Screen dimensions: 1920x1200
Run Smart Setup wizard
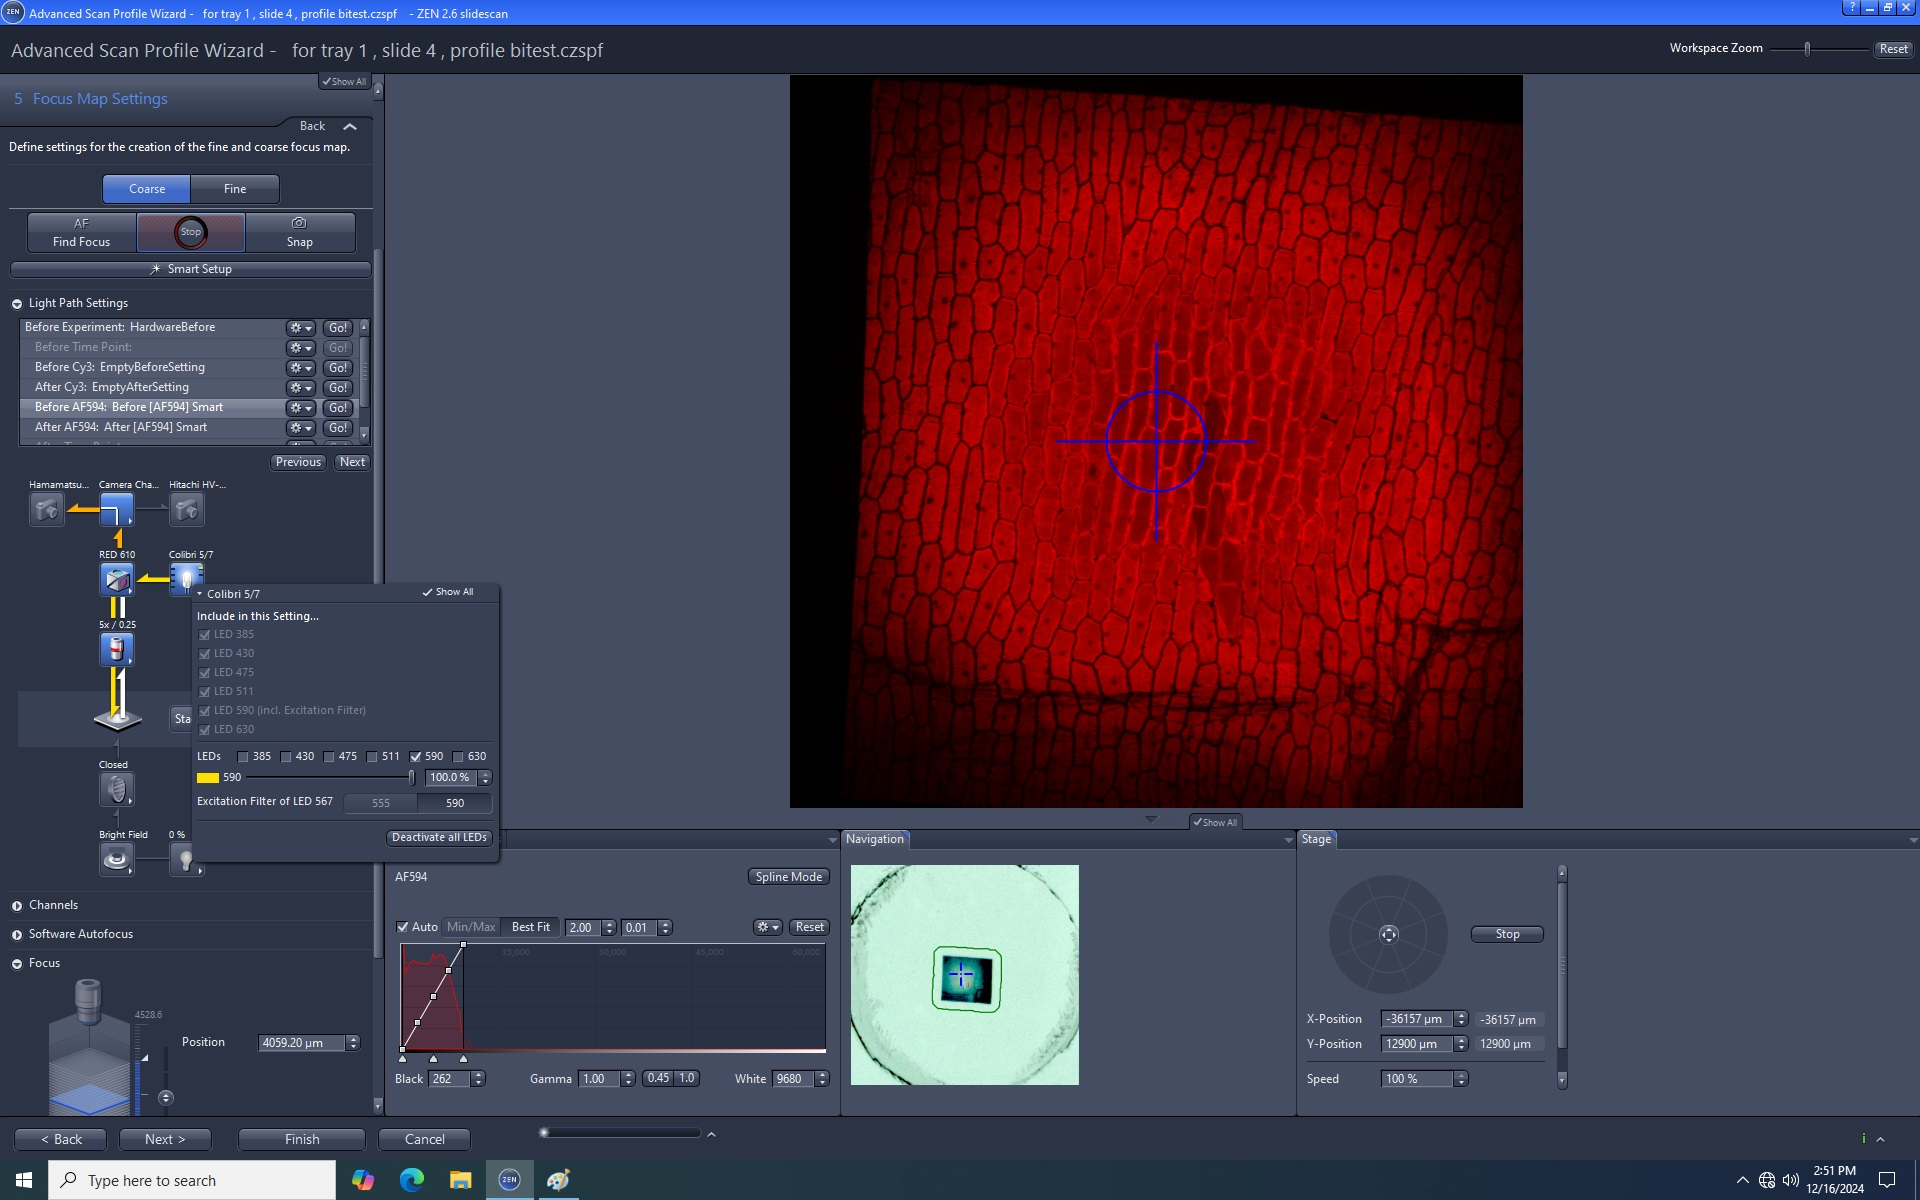point(190,269)
